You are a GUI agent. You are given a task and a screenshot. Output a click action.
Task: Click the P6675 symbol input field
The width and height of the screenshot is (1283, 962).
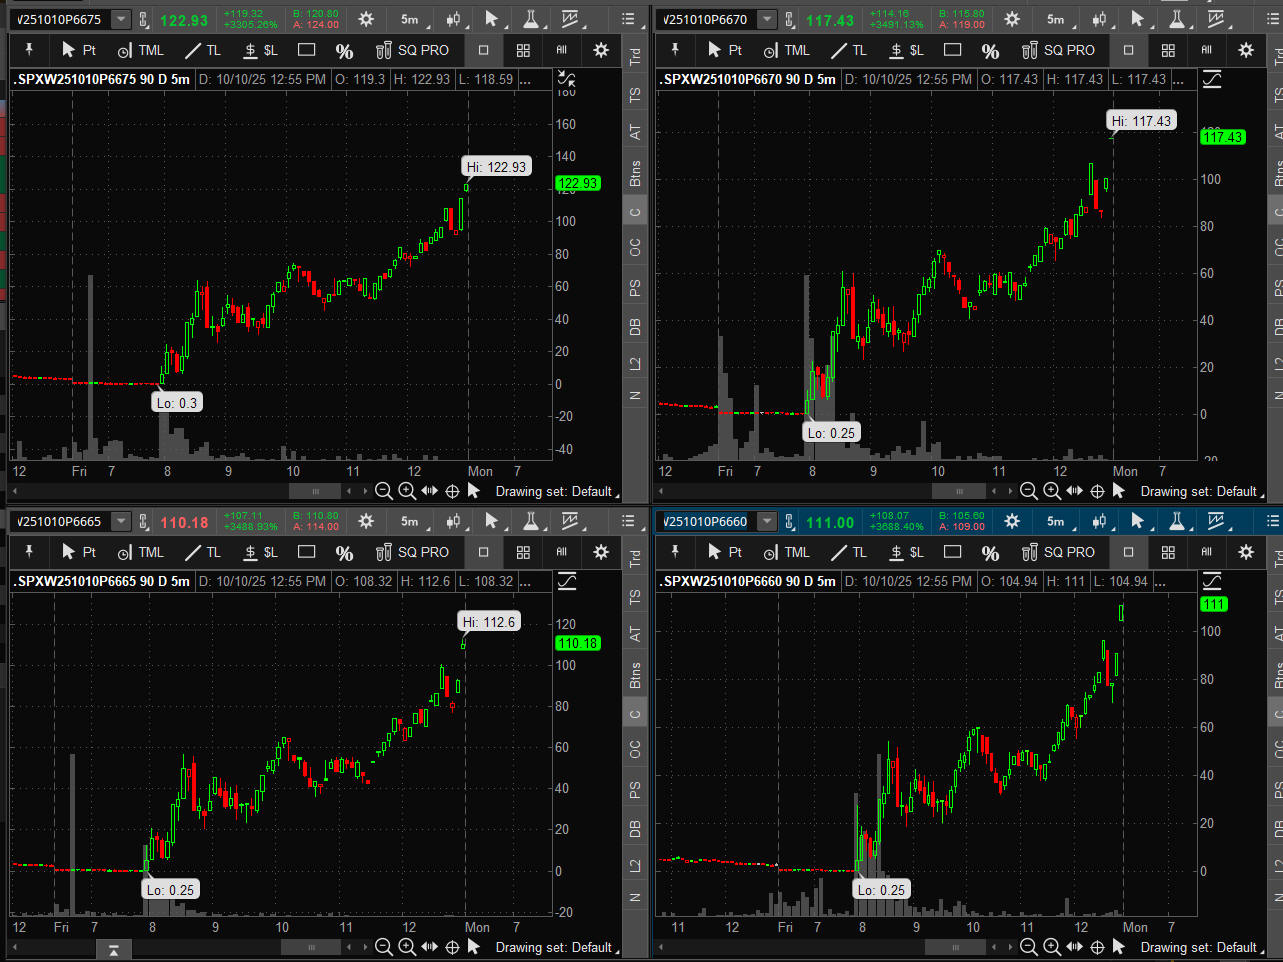(62, 19)
